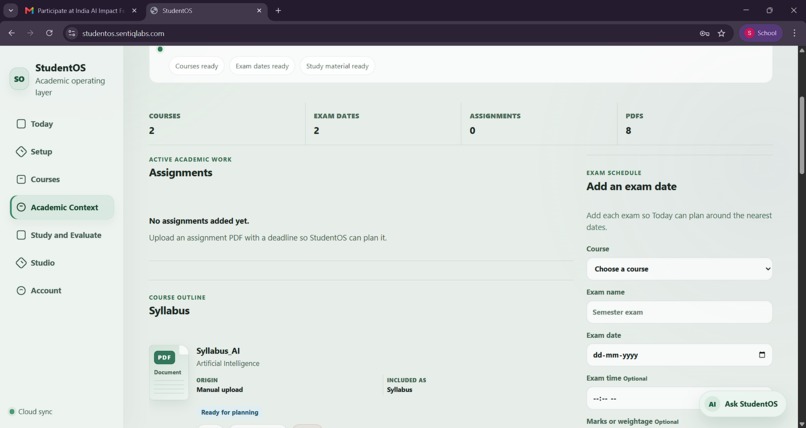806x428 pixels.
Task: Click the Ready for planning badge
Action: (230, 412)
